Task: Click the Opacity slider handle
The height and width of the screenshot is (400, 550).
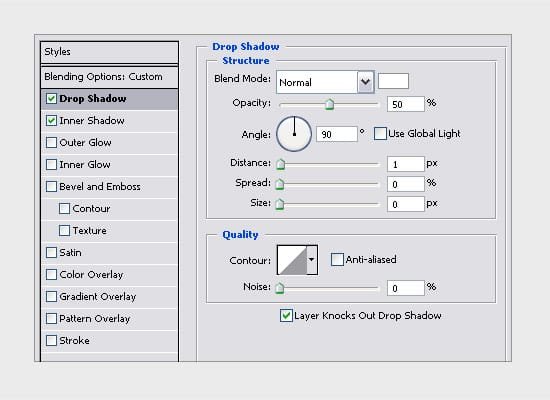Action: (329, 104)
